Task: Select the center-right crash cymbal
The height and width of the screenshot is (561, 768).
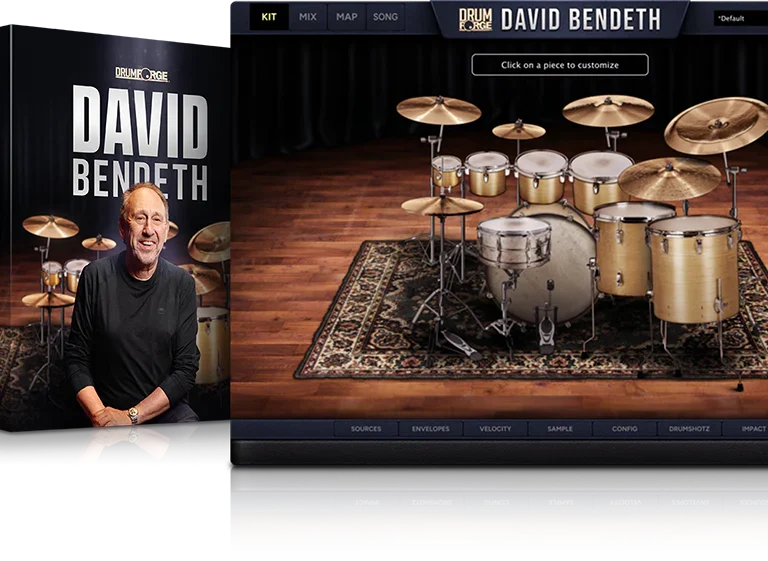Action: pos(608,111)
